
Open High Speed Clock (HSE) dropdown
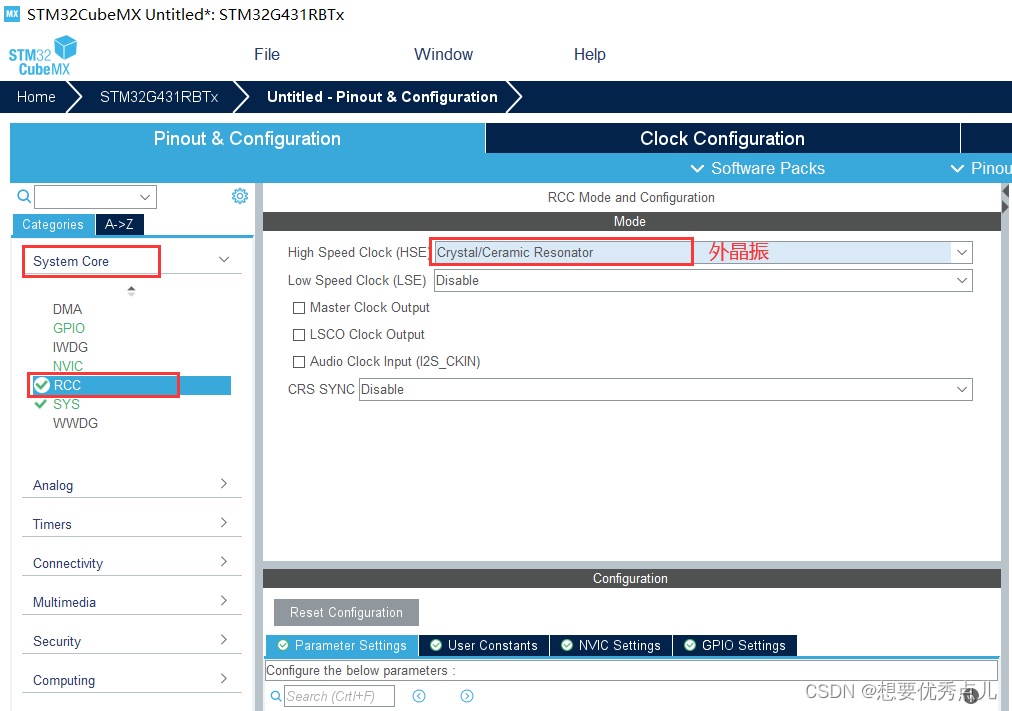tap(962, 252)
